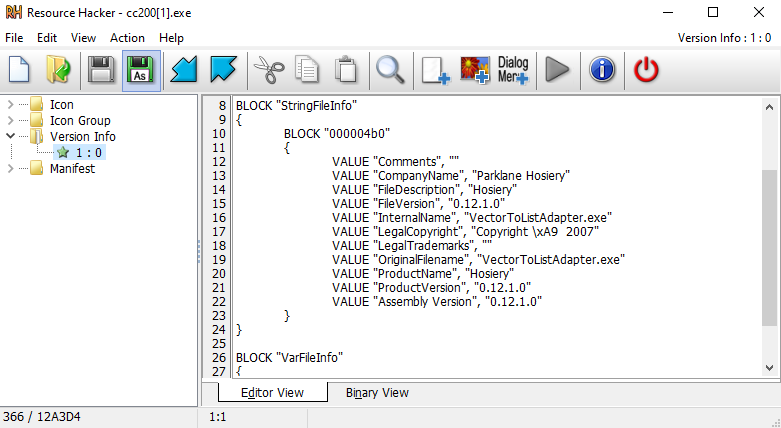This screenshot has width=781, height=428.
Task: Open the Dialog Menu tool
Action: coord(513,70)
